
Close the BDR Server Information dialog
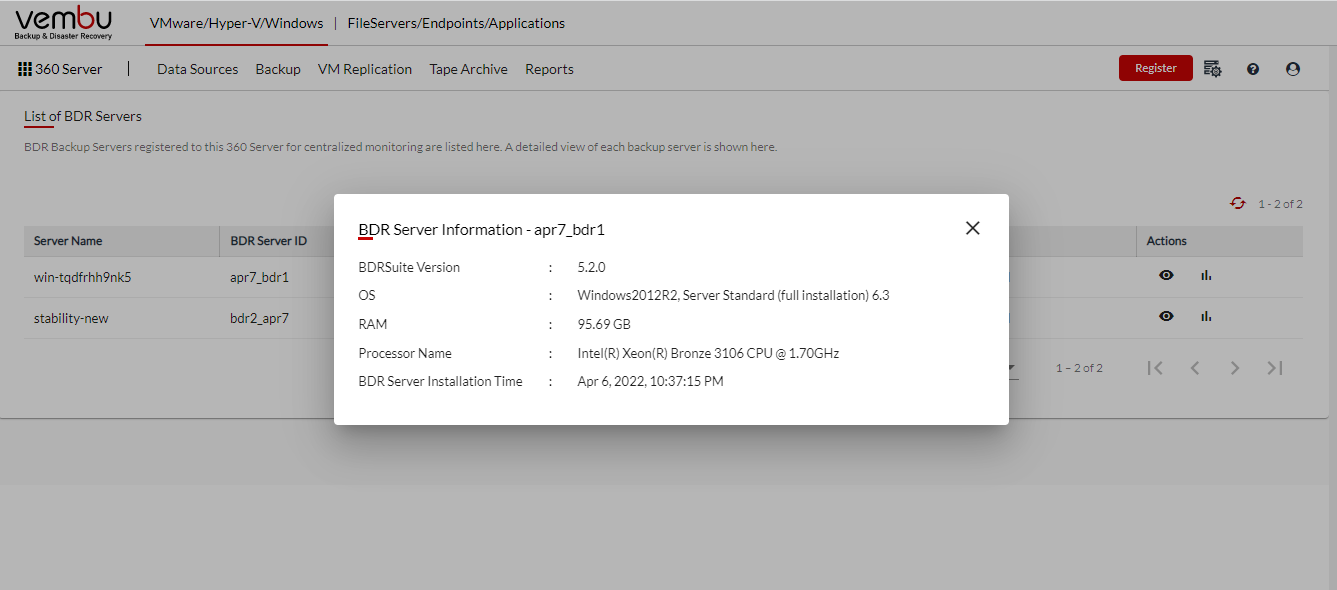point(972,228)
